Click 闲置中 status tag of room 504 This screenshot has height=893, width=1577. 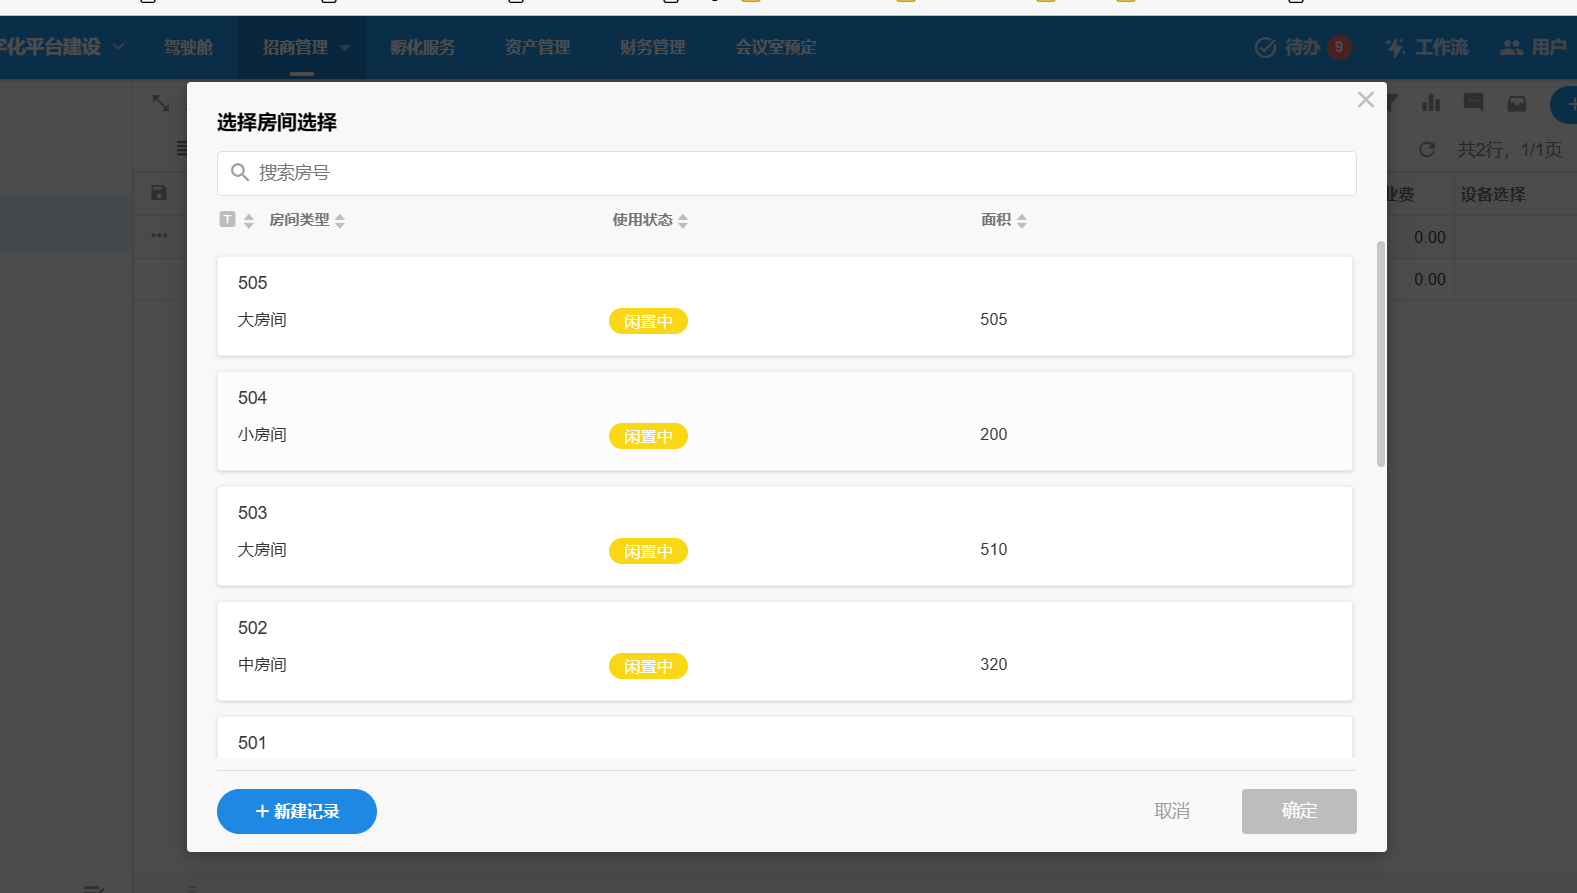coord(648,436)
